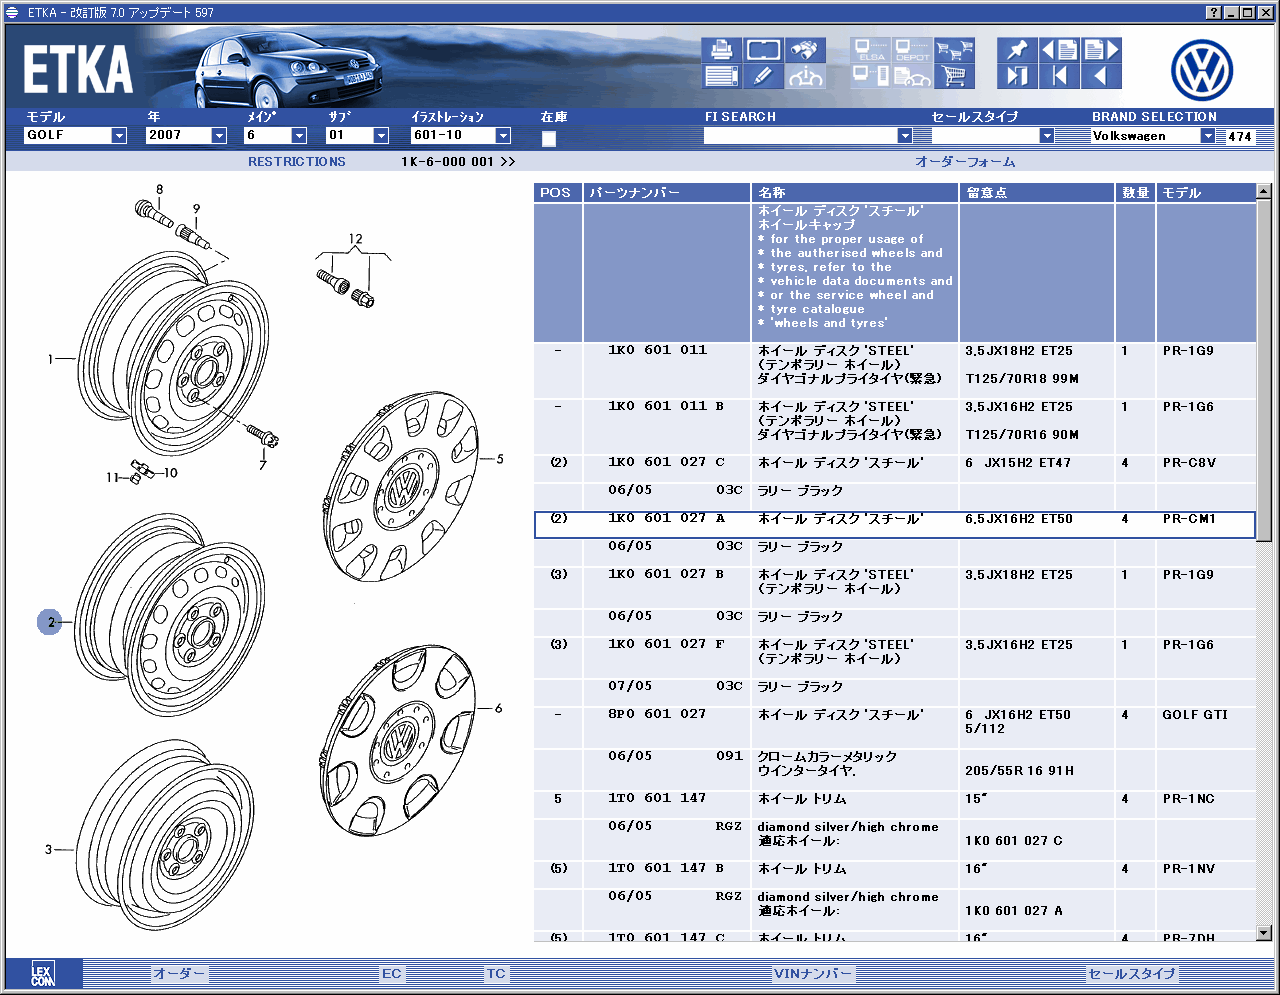Viewport: 1280px width, 995px height.
Task: Open the illustration 601-10 dropdown
Action: point(503,136)
